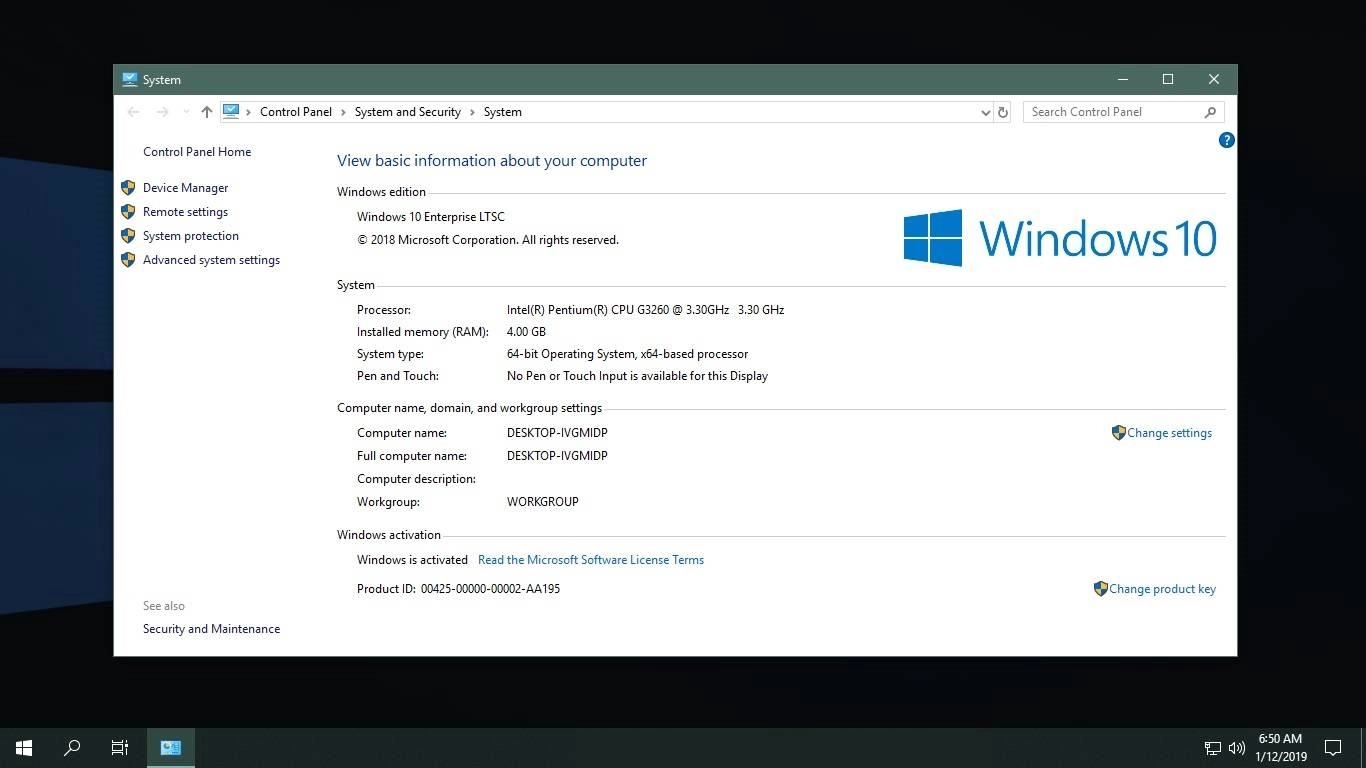Click the 4.00 GB installed memory value
Viewport: 1366px width, 768px height.
point(526,332)
